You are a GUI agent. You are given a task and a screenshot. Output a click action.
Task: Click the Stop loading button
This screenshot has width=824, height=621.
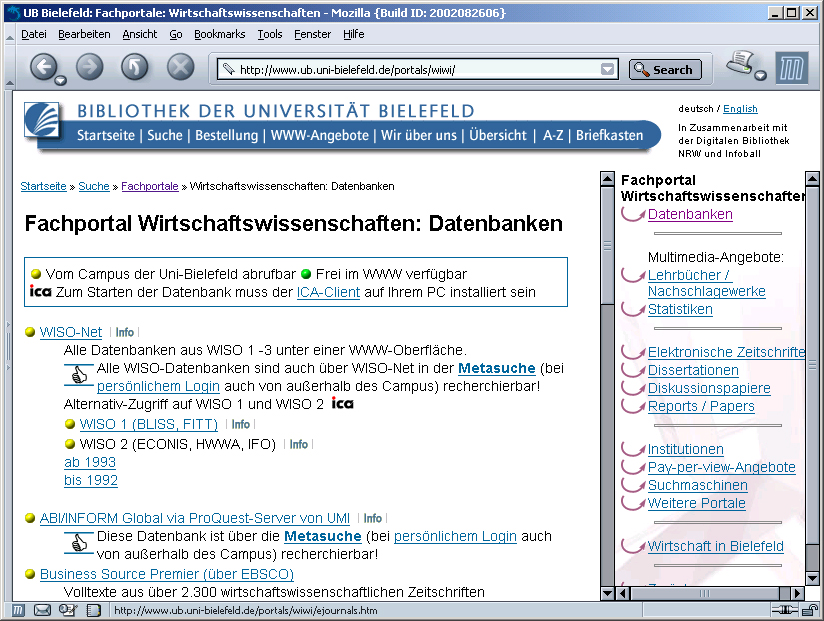180,67
